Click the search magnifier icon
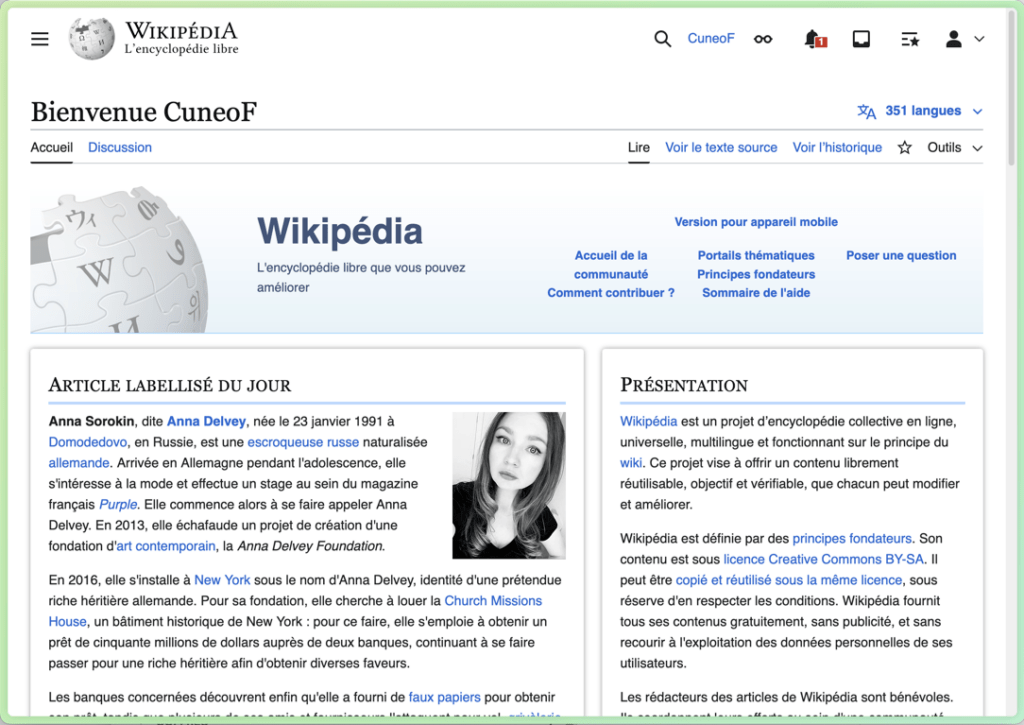Image resolution: width=1024 pixels, height=725 pixels. point(662,39)
